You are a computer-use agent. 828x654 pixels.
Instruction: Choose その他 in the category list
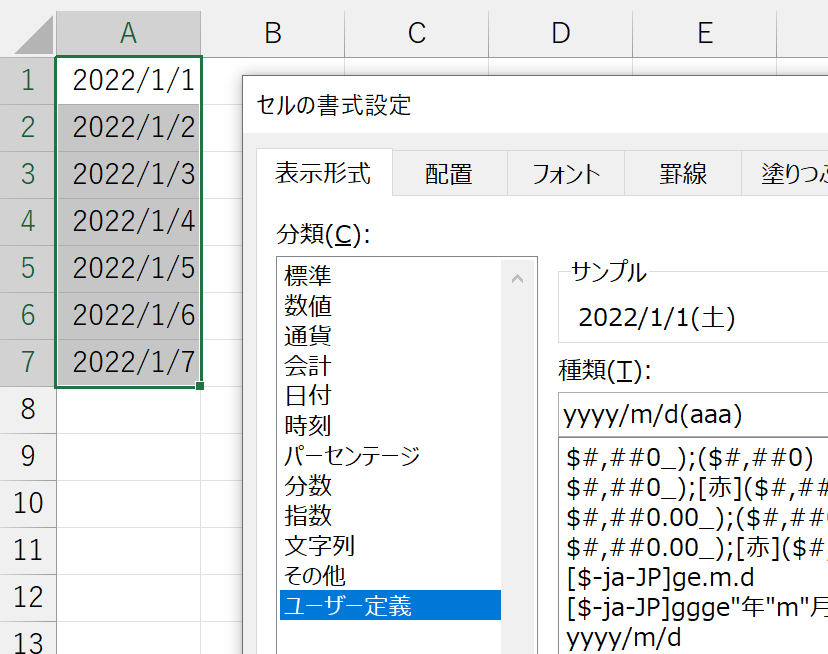(390, 575)
